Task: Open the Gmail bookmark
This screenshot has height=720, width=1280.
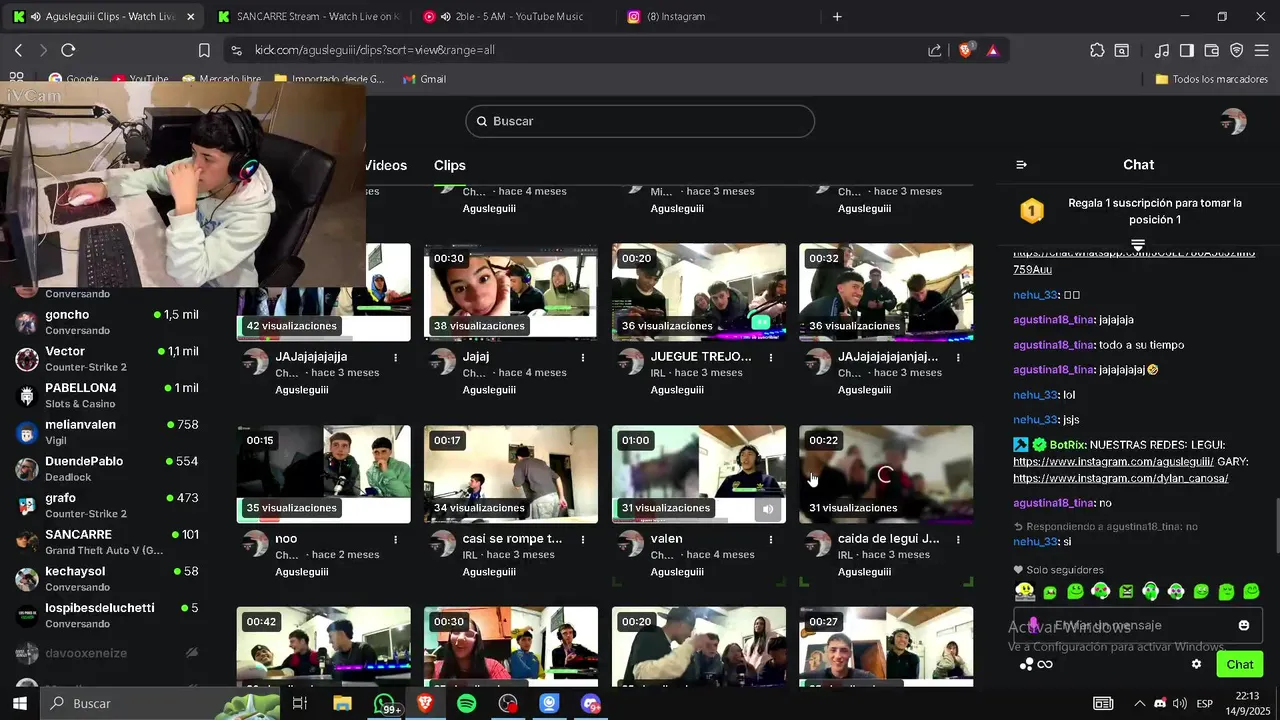Action: coord(424,79)
